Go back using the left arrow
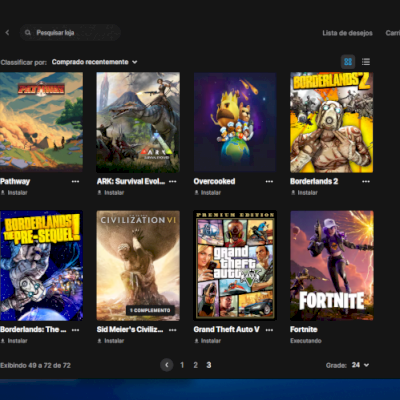 click(x=7, y=33)
